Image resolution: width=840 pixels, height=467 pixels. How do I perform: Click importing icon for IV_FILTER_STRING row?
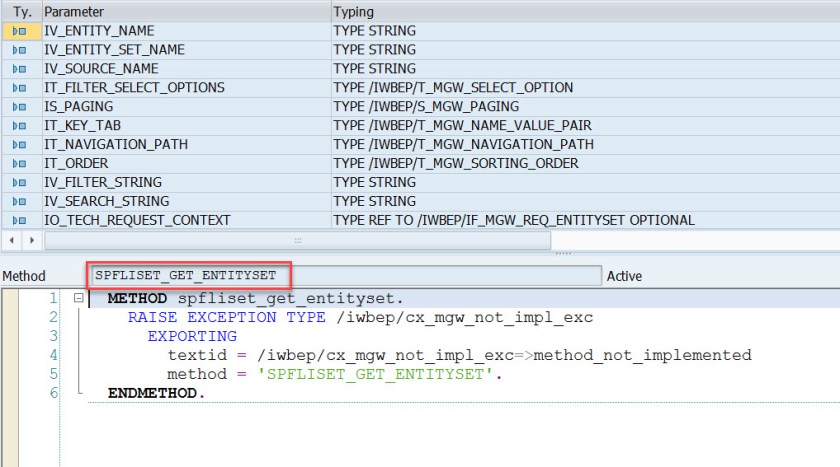[x=19, y=183]
